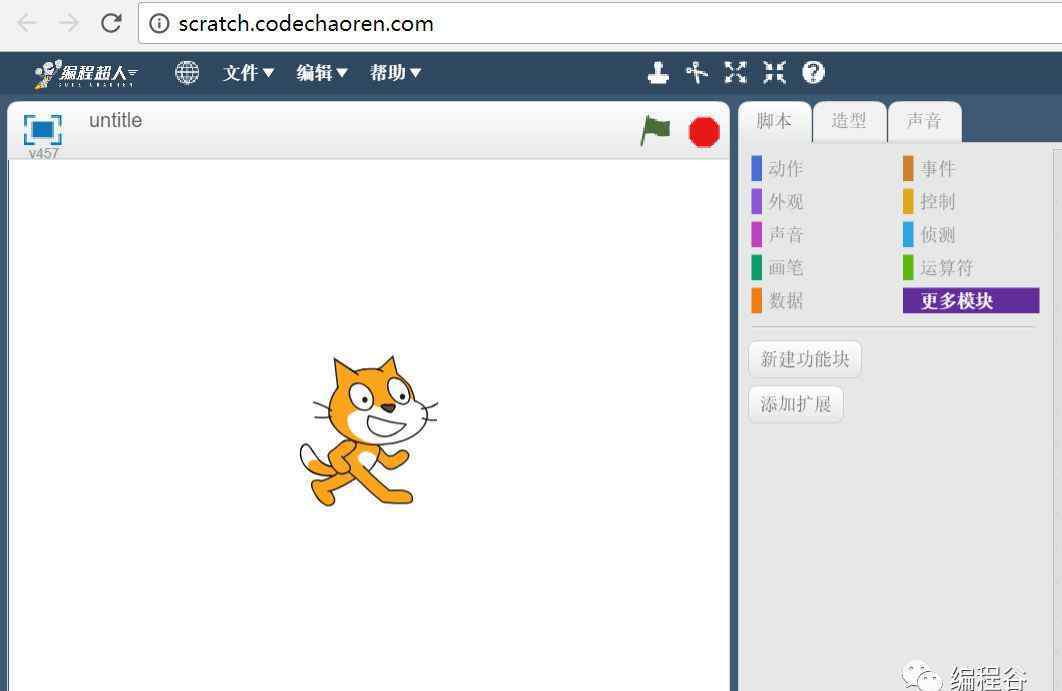
Task: Switch to the 造型 tab
Action: [x=849, y=122]
